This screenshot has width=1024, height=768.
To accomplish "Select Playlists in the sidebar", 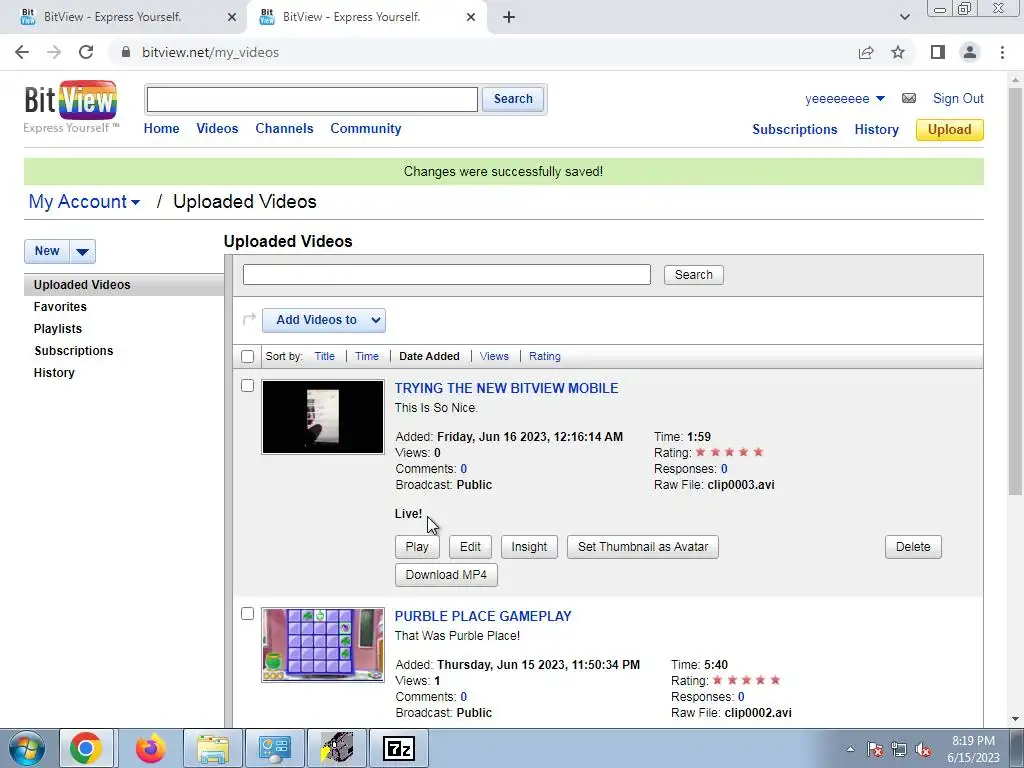I will pyautogui.click(x=58, y=329).
